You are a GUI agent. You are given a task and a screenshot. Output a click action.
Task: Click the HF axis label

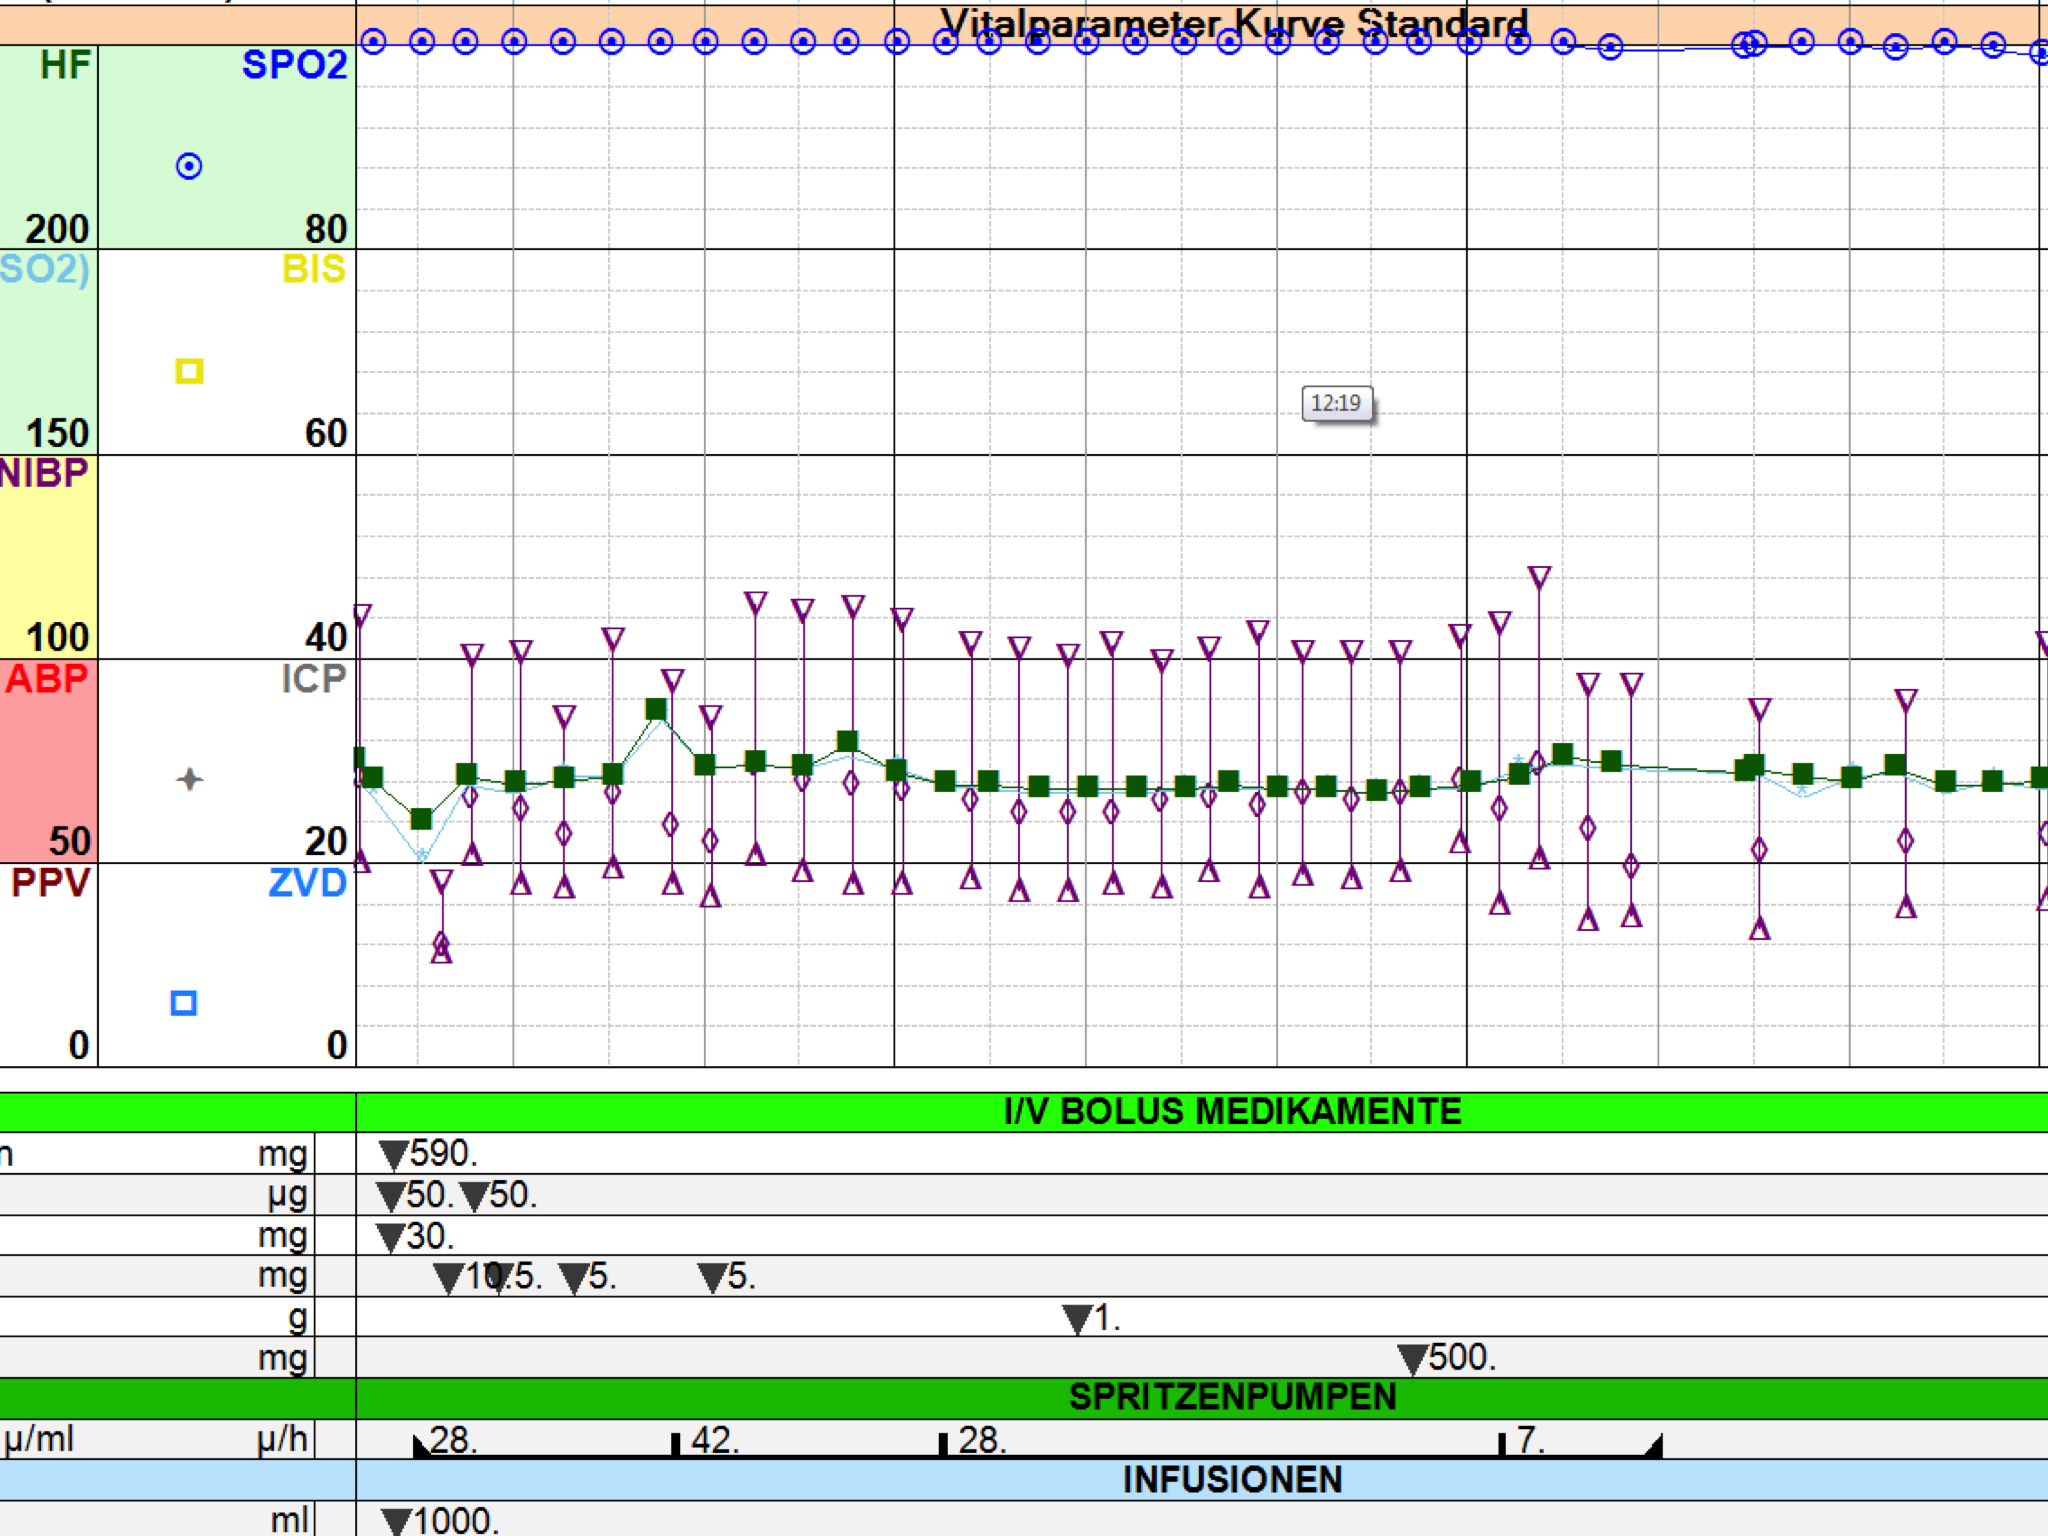pos(65,66)
